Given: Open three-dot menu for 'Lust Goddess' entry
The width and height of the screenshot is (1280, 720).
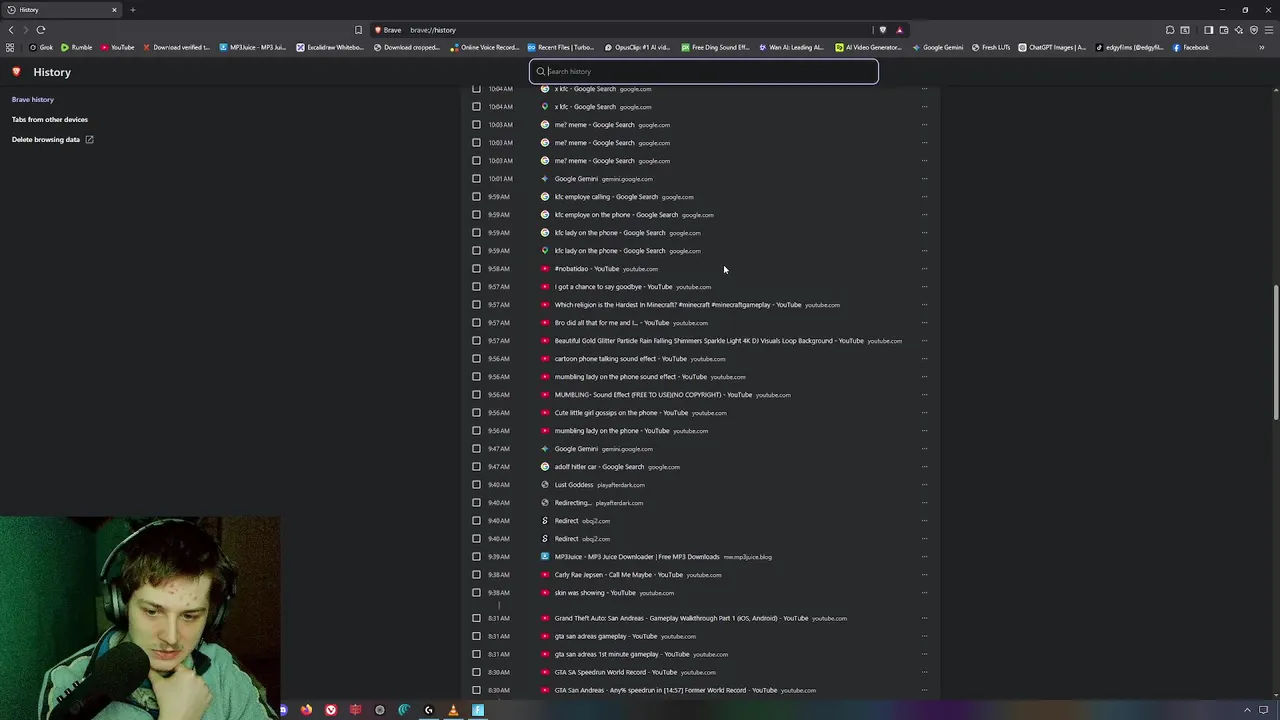Looking at the screenshot, I should click(924, 485).
